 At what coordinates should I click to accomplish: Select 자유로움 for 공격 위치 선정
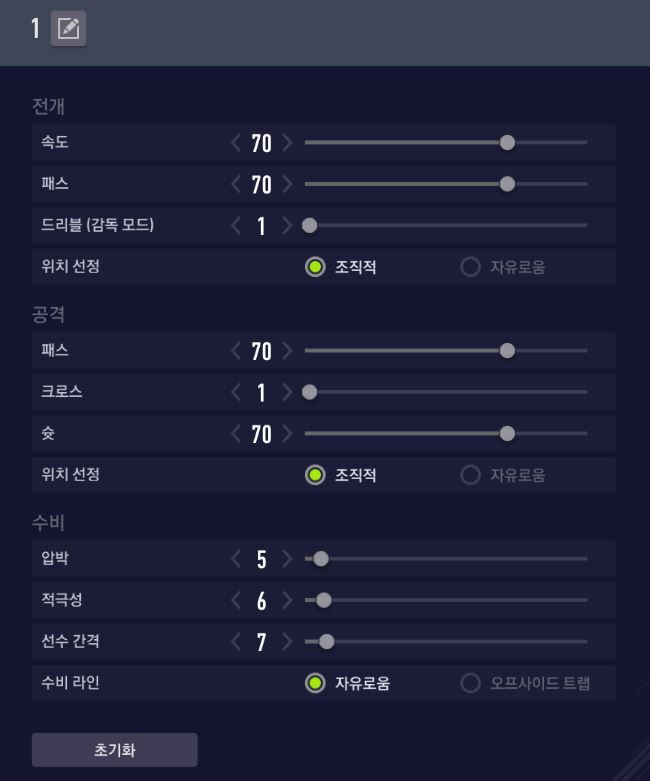pos(471,475)
